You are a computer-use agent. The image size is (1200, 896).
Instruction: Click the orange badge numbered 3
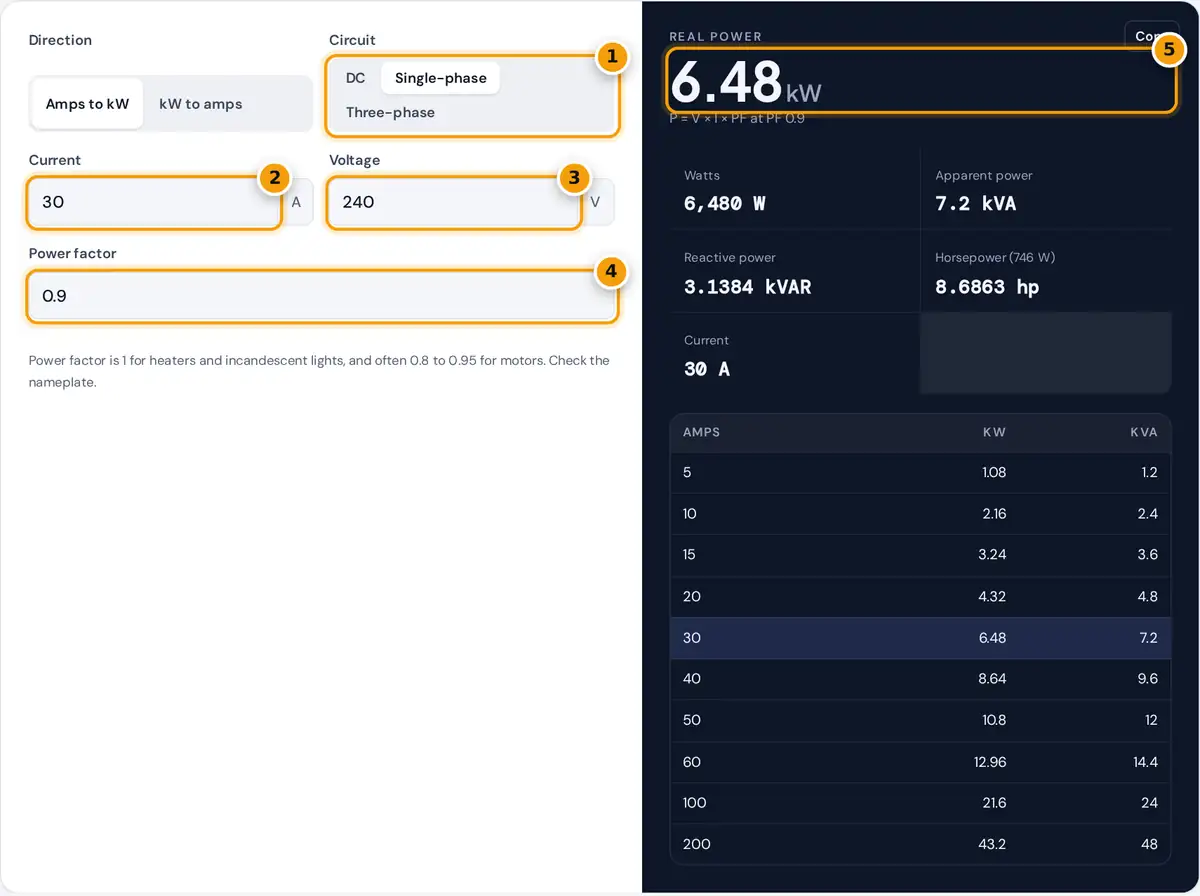tap(573, 178)
